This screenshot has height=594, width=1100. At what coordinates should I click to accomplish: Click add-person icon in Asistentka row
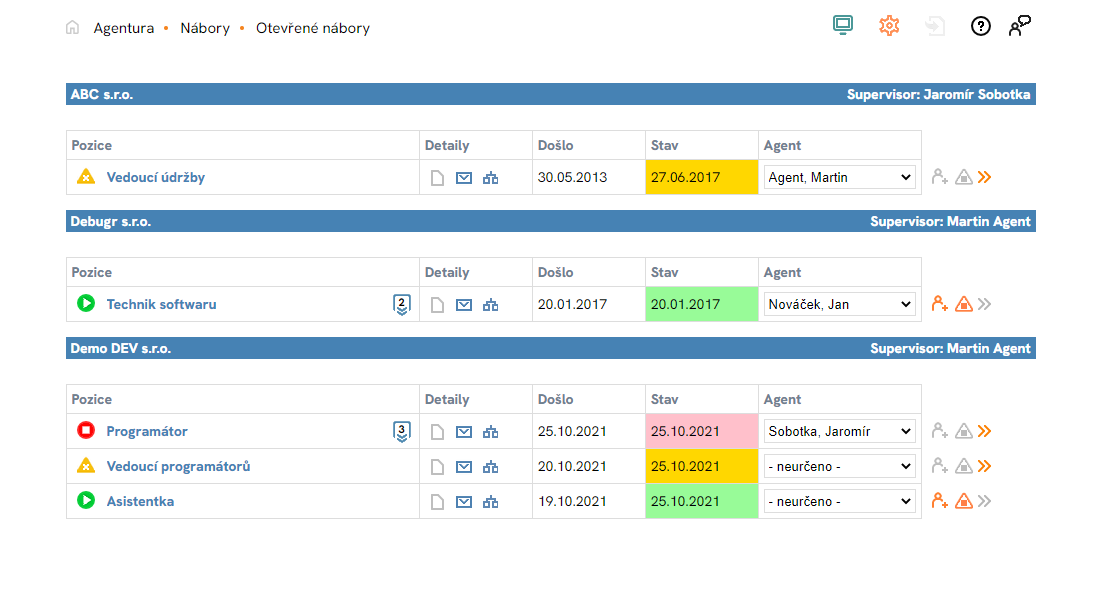tap(939, 501)
